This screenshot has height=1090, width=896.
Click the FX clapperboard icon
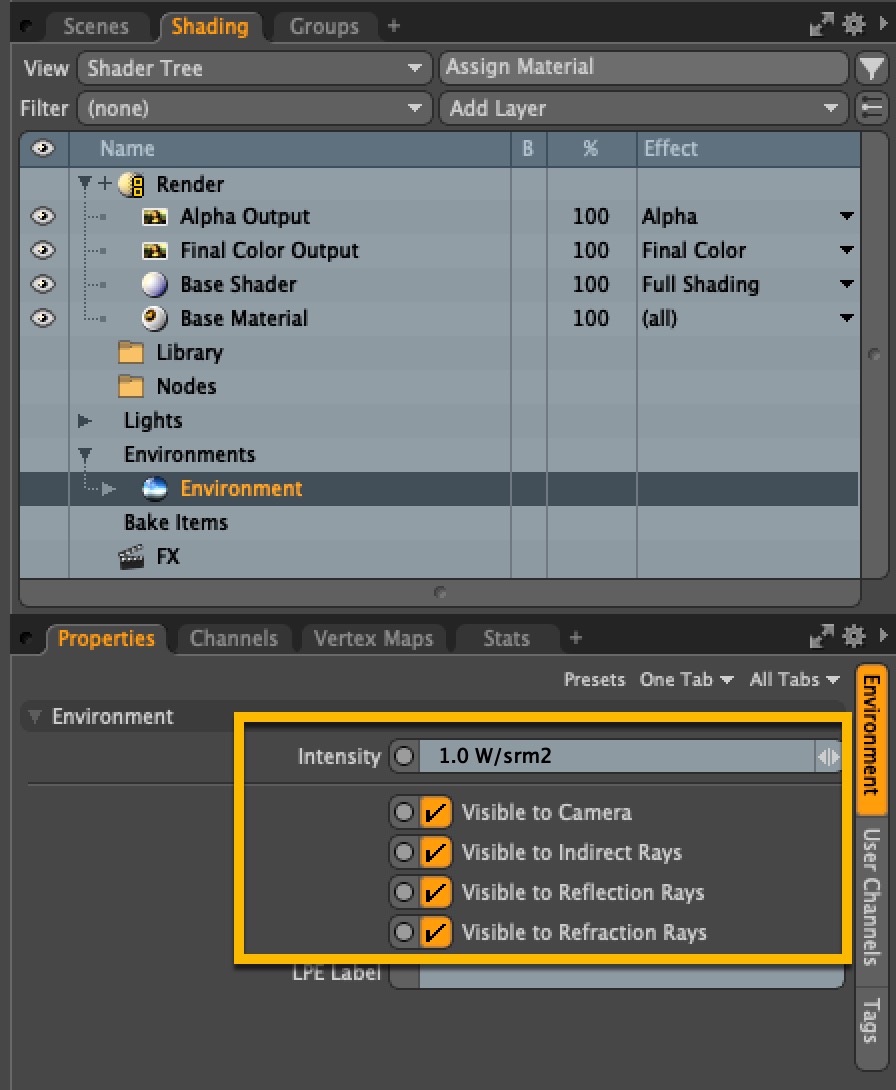(x=131, y=557)
